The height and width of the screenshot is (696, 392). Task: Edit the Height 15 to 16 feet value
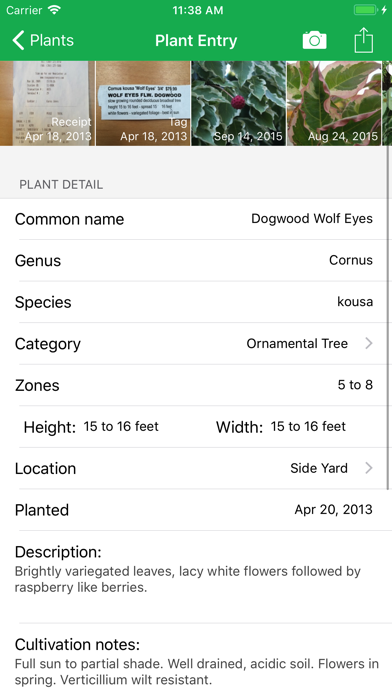point(121,426)
